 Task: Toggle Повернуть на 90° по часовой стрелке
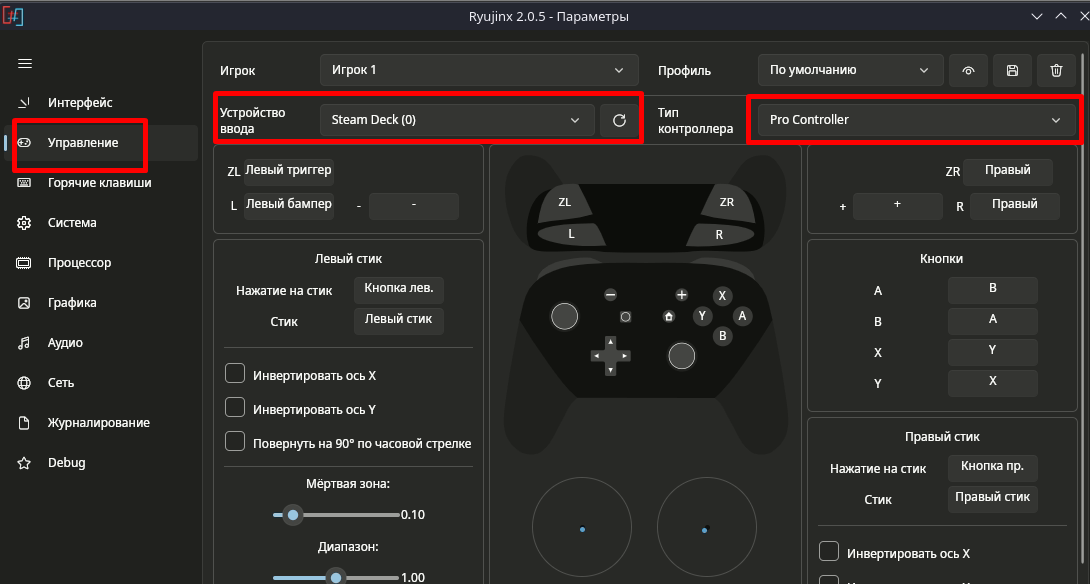point(235,442)
